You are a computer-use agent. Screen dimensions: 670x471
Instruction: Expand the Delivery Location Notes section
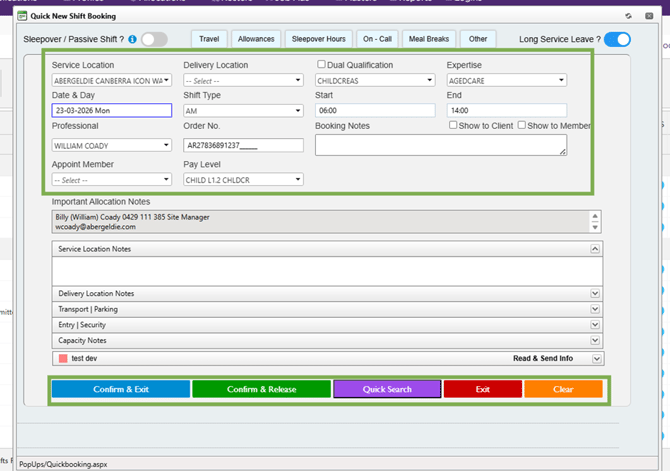tap(595, 294)
